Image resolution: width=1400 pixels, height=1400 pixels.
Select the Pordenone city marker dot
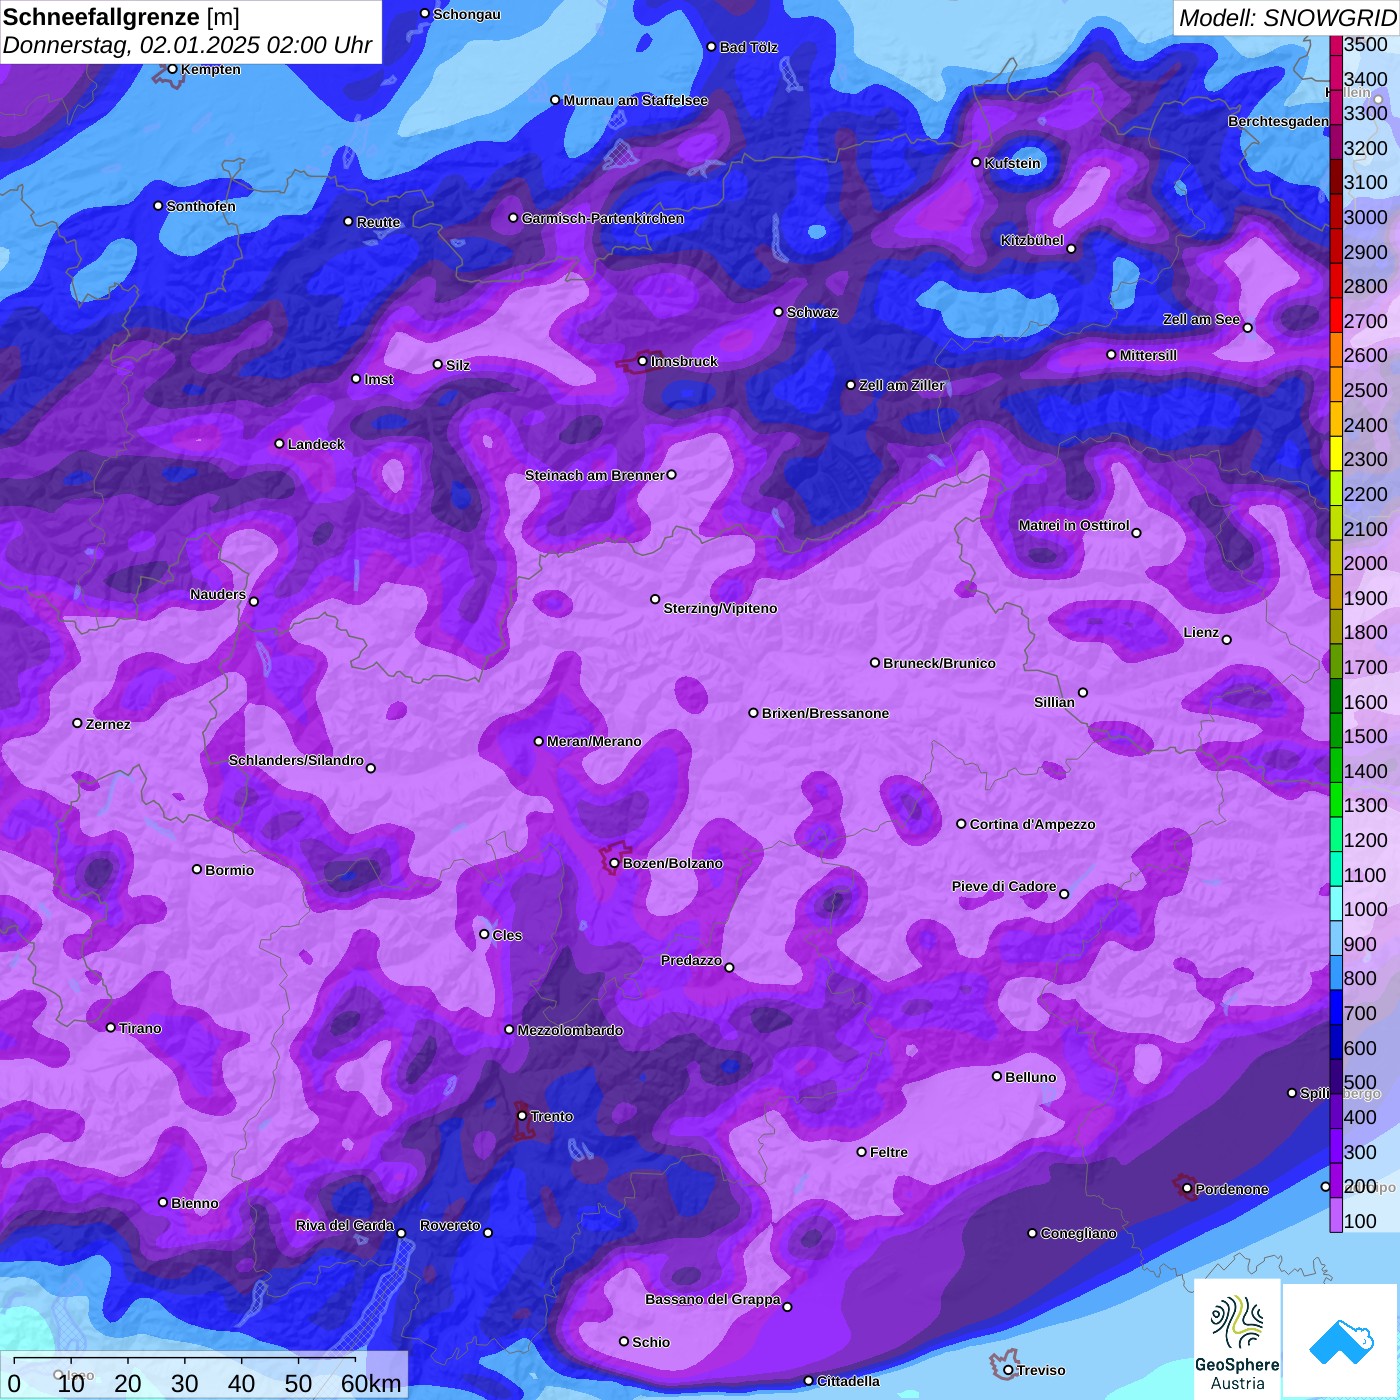pyautogui.click(x=1187, y=1189)
